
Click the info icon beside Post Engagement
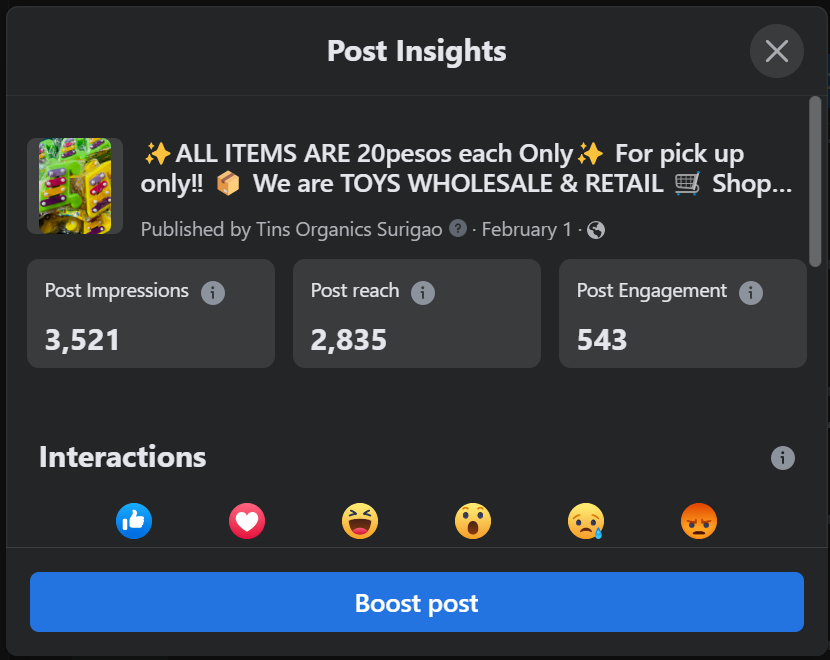pos(751,293)
